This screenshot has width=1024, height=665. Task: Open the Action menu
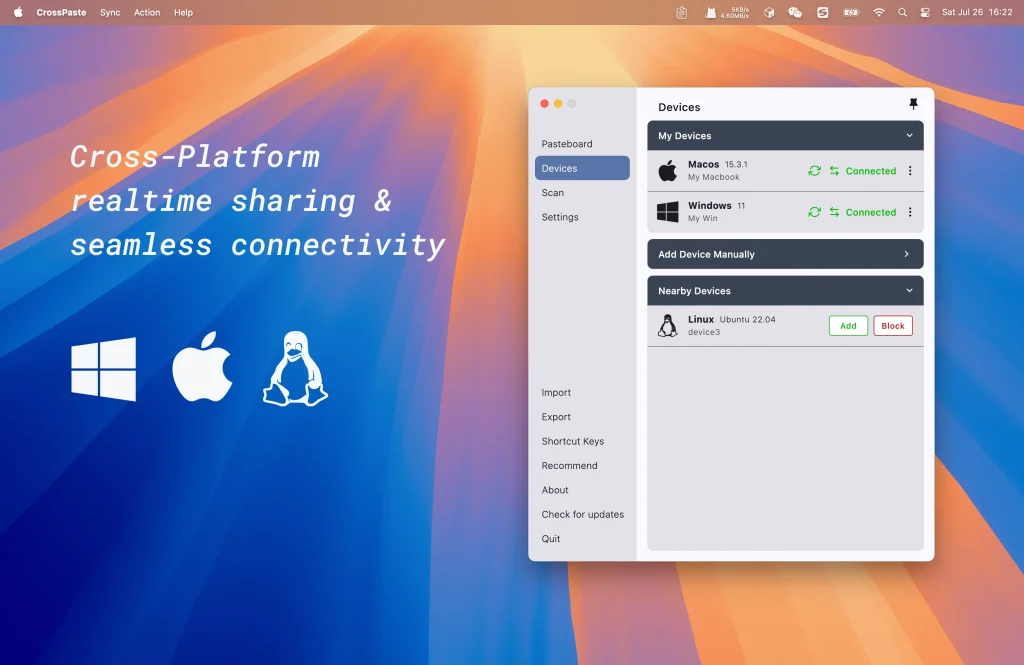(147, 12)
